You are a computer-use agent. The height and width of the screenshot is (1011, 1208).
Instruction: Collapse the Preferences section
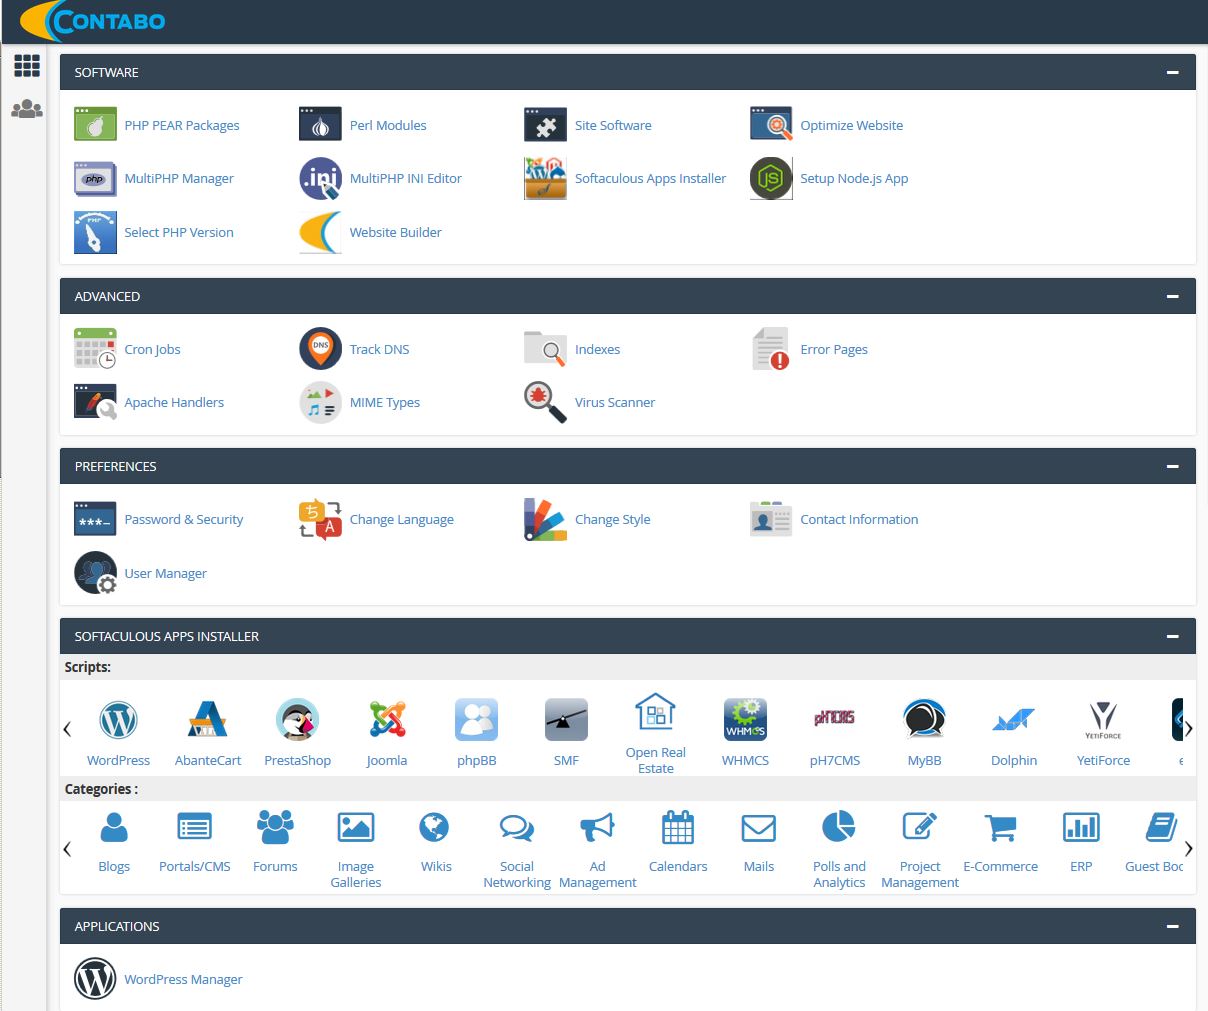click(x=1173, y=466)
